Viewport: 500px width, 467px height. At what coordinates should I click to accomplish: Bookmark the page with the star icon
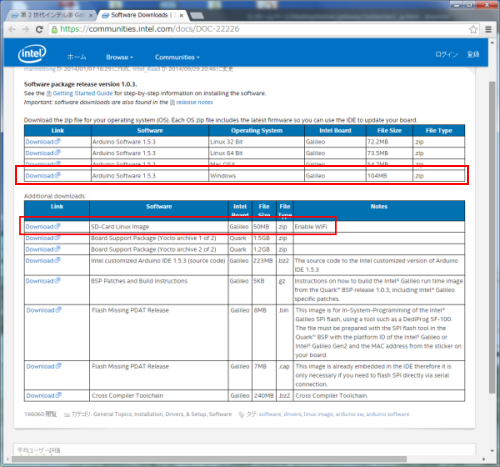pyautogui.click(x=473, y=29)
